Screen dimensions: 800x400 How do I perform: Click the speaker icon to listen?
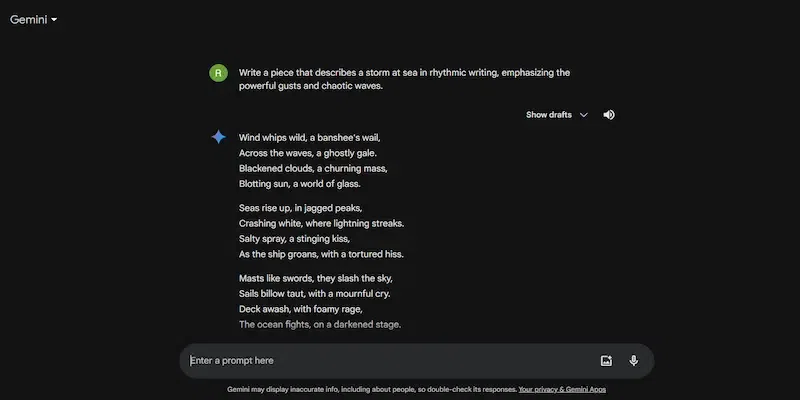(609, 115)
